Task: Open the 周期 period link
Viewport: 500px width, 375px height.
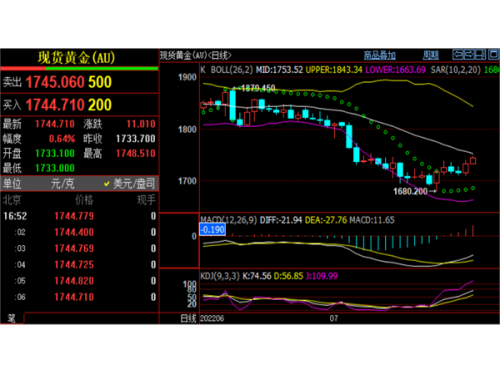Action: (431, 55)
